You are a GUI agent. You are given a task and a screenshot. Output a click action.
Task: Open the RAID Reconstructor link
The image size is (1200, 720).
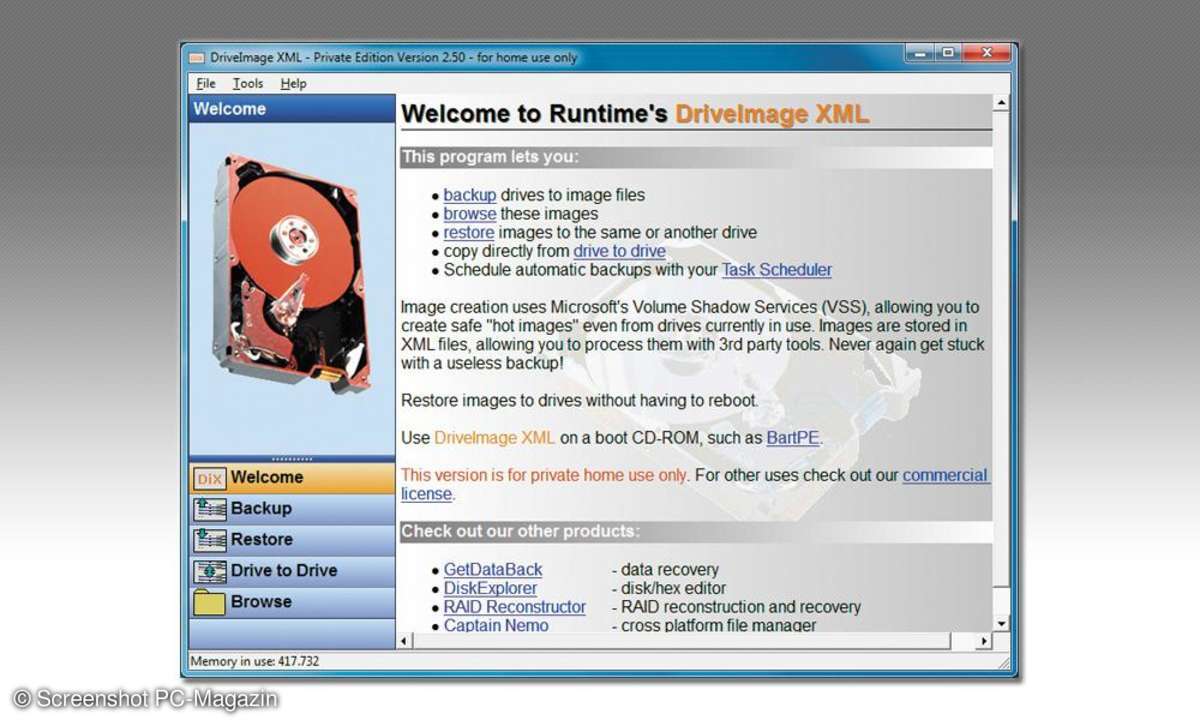click(x=514, y=607)
